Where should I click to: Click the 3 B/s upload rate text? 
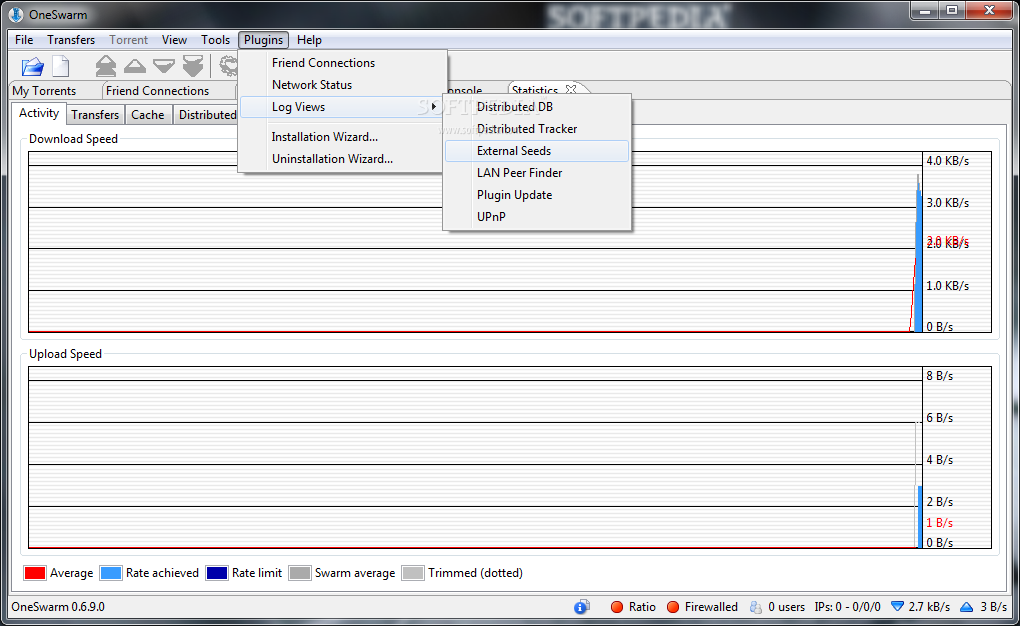pyautogui.click(x=994, y=607)
